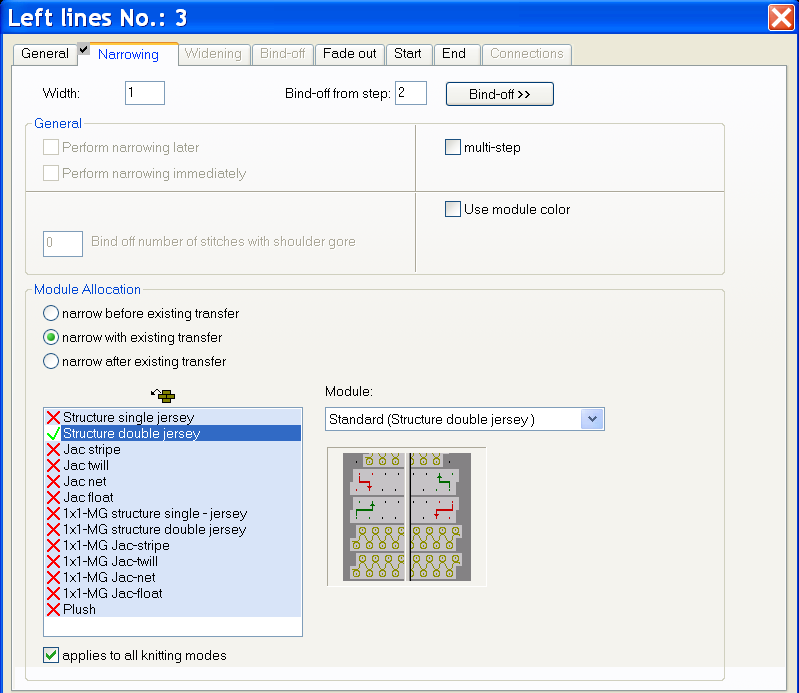This screenshot has width=799, height=693.
Task: Select the 1x1-MG Jac-float list entry
Action: (112, 594)
